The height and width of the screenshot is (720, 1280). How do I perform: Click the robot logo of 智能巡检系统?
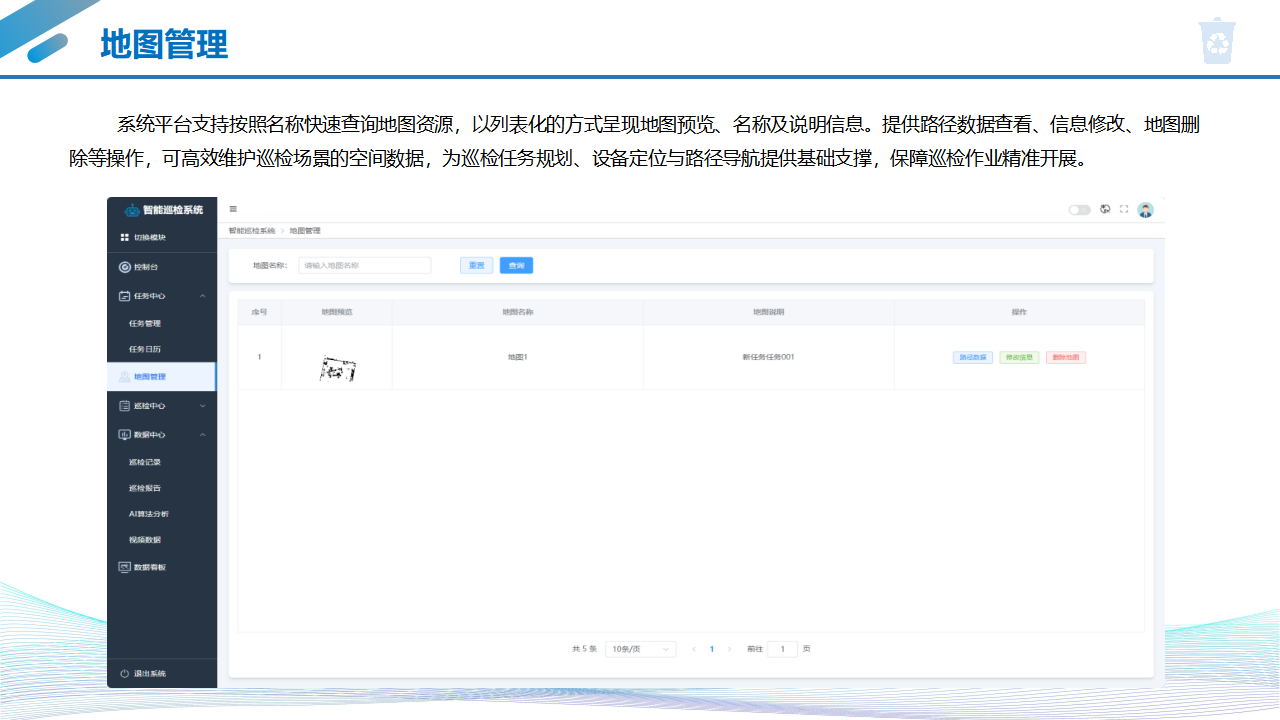tap(132, 210)
